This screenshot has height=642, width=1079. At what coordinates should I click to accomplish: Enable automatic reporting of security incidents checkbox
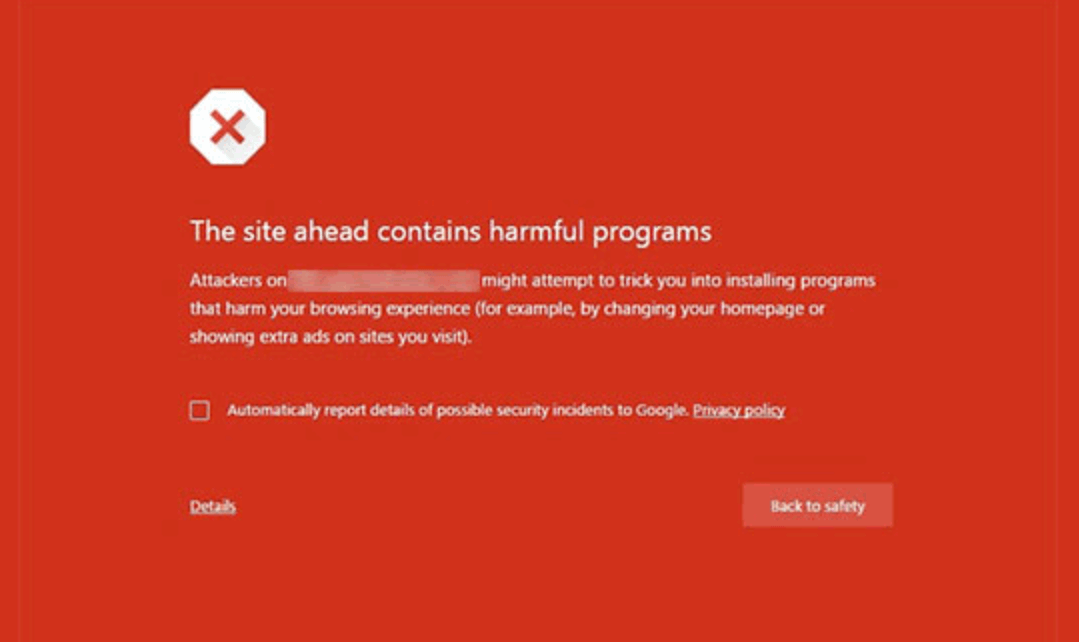tap(200, 410)
